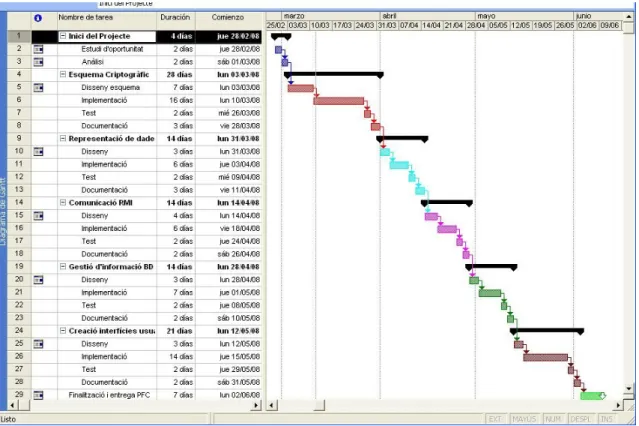Image resolution: width=639 pixels, height=426 pixels.
Task: Click the NUM status bar indicator
Action: [553, 419]
